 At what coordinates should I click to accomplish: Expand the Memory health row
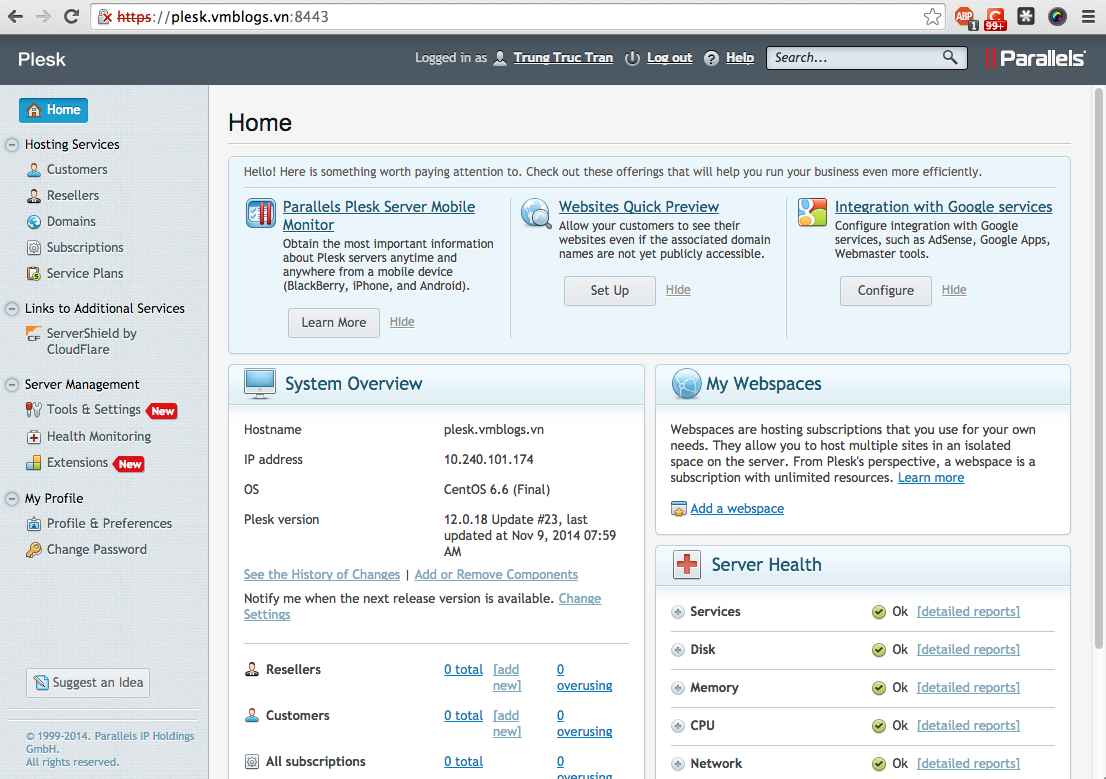(x=677, y=688)
